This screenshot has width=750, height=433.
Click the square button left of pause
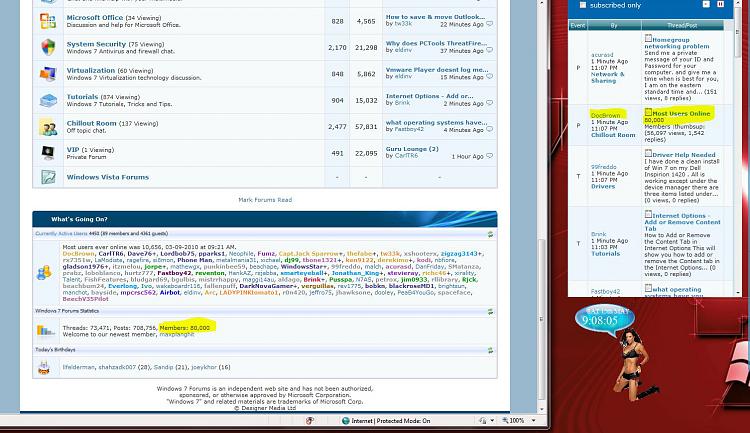706,4
